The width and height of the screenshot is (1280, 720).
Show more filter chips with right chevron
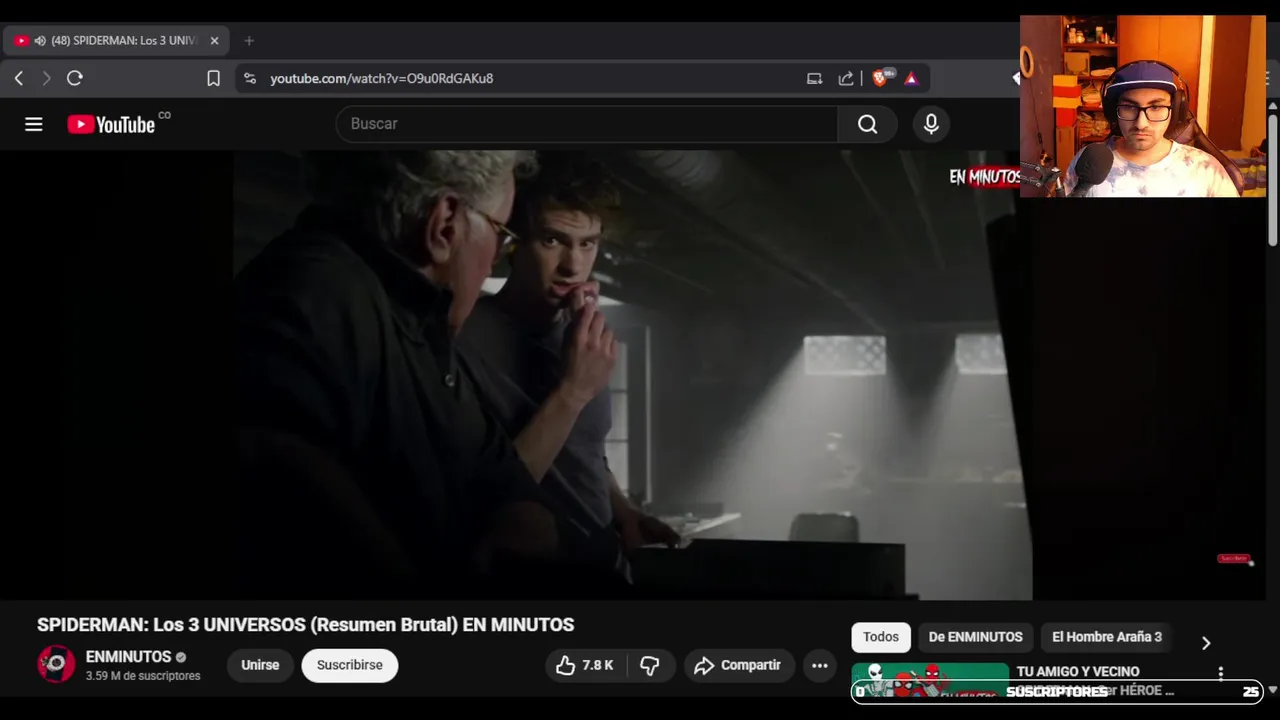point(1205,643)
